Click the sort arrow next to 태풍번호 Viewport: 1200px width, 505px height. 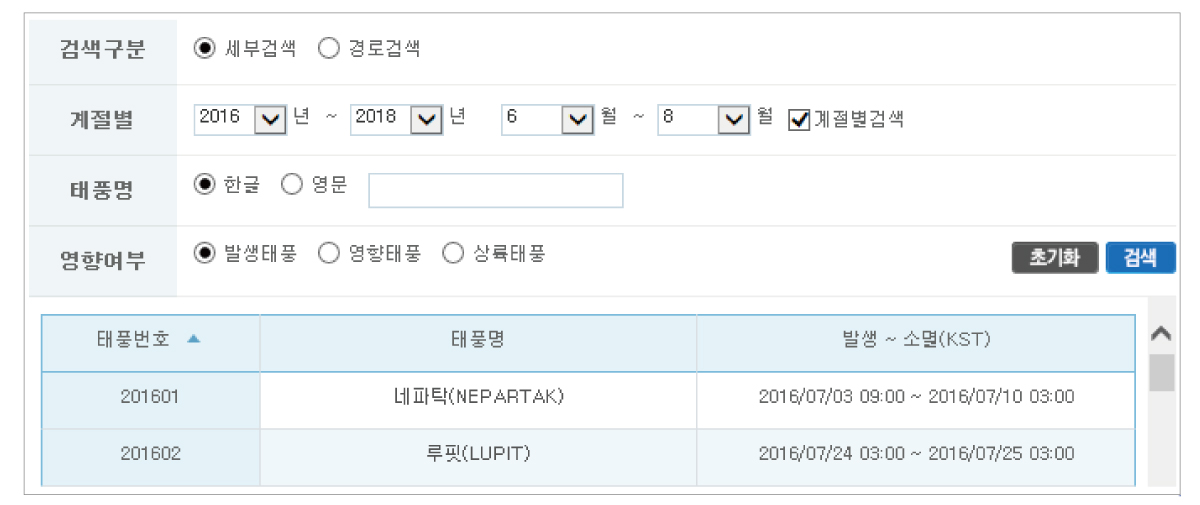pyautogui.click(x=193, y=339)
